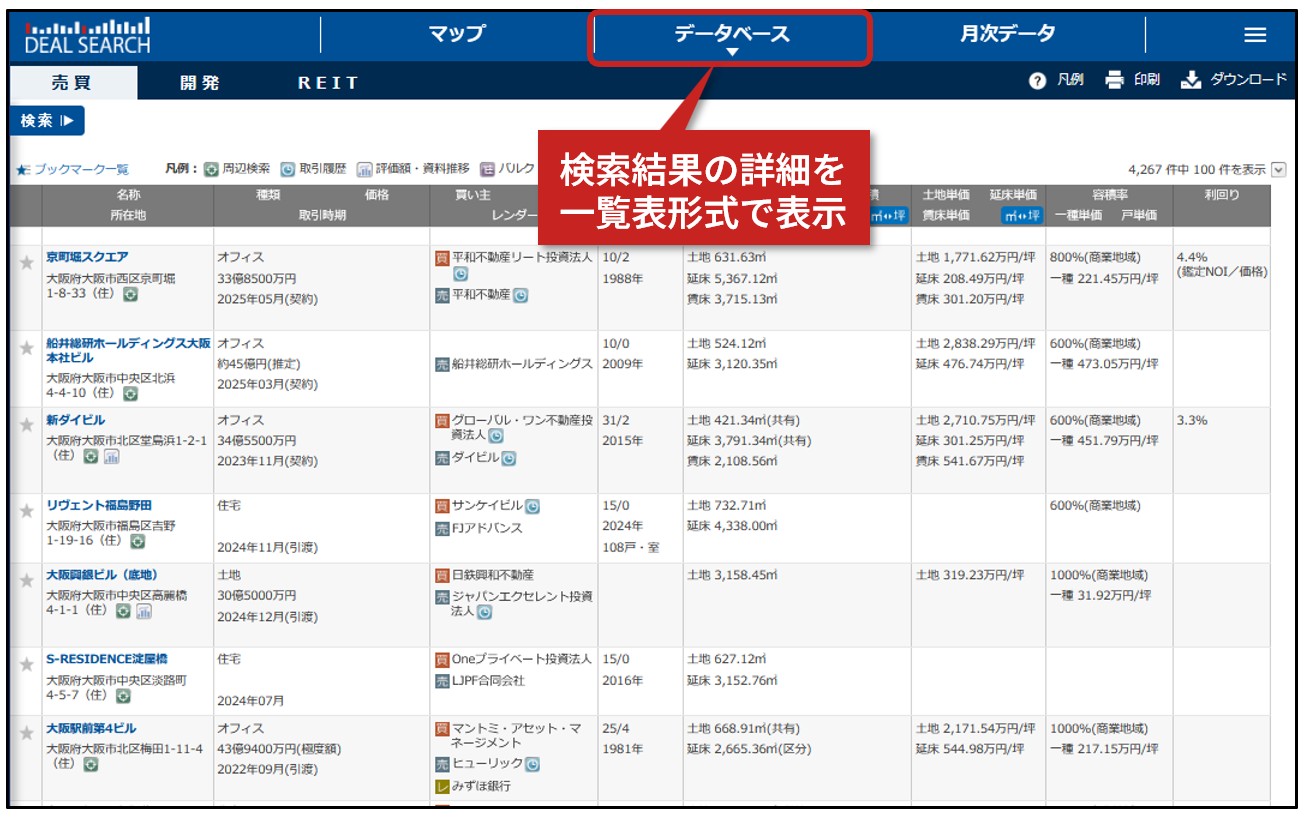1307x820 pixels.
Task: Nearby search icon for S-RESIDENCE淀屋橋 address
Action: pyautogui.click(x=124, y=696)
